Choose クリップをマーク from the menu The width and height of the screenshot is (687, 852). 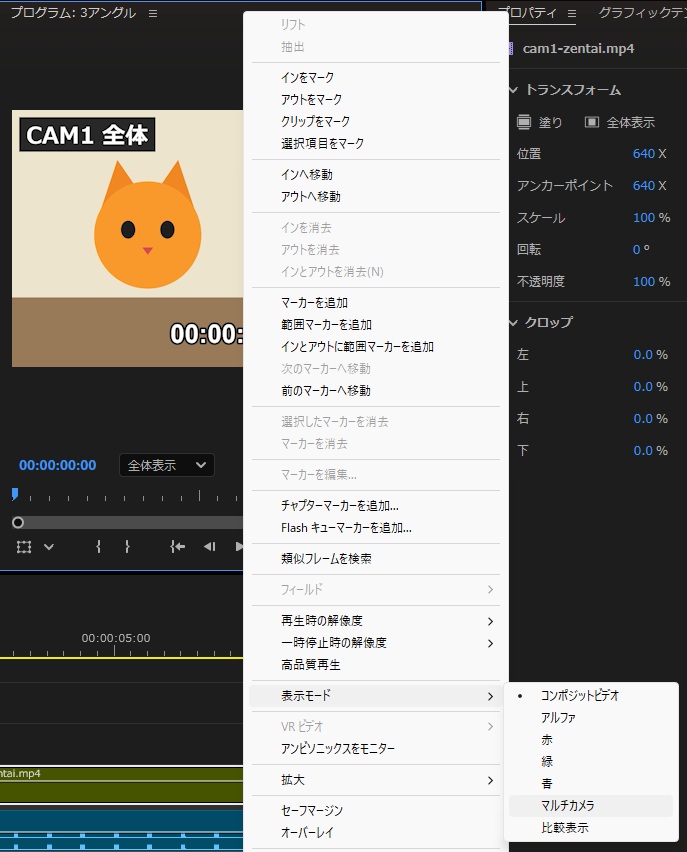pos(376,122)
